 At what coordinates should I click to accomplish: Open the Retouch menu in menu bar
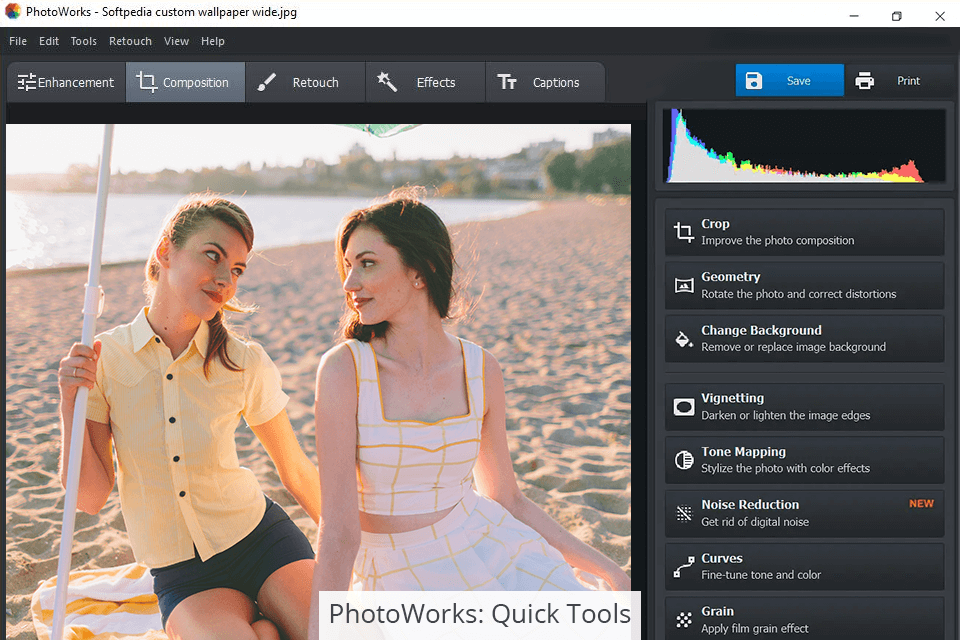130,41
